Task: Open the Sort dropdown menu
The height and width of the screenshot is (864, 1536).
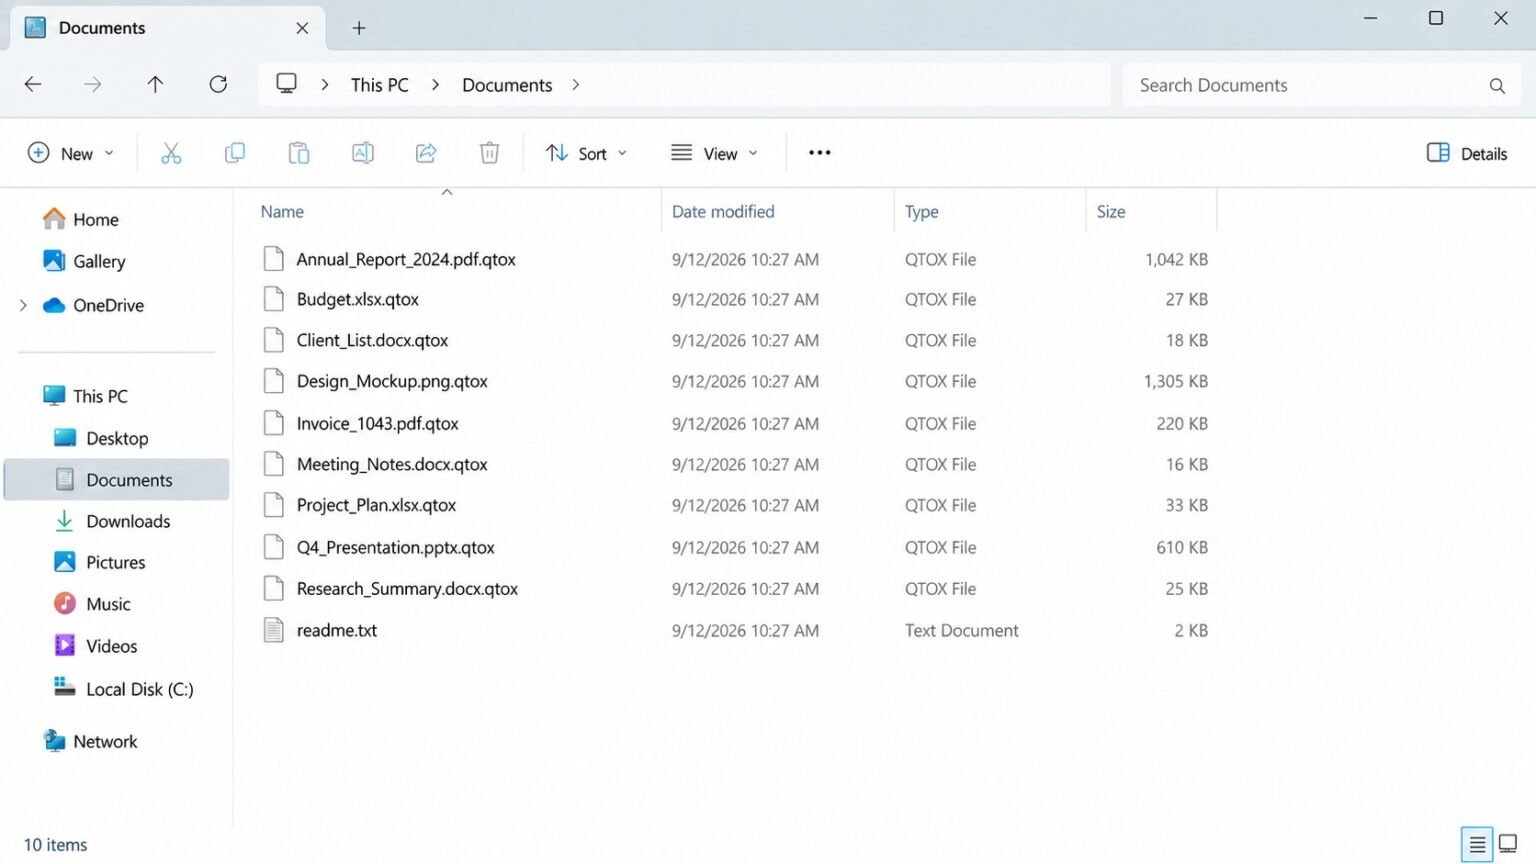Action: (586, 153)
